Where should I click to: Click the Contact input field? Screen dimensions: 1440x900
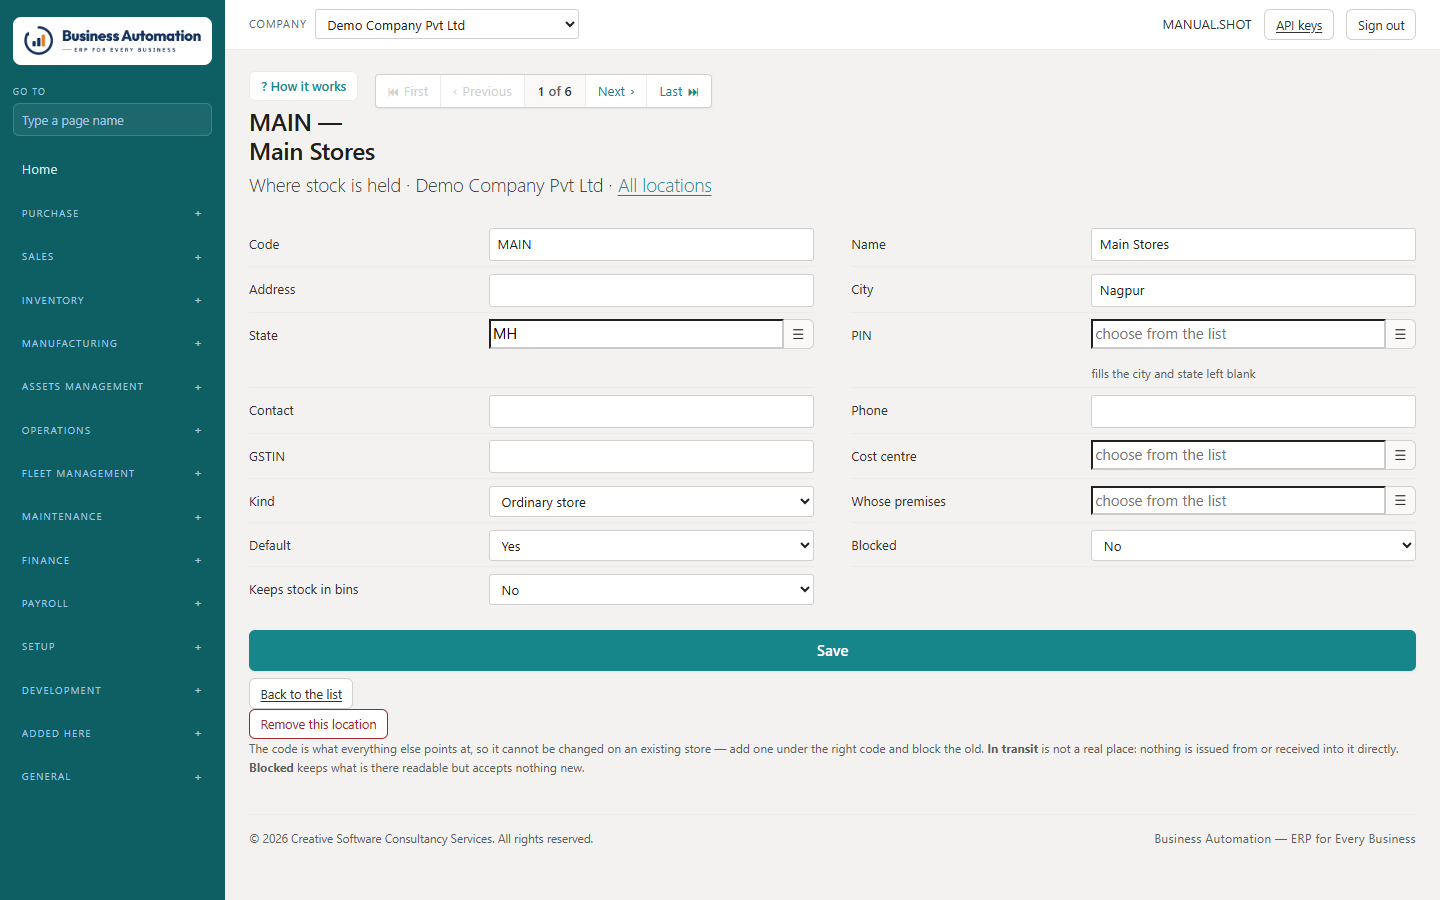[x=651, y=411]
